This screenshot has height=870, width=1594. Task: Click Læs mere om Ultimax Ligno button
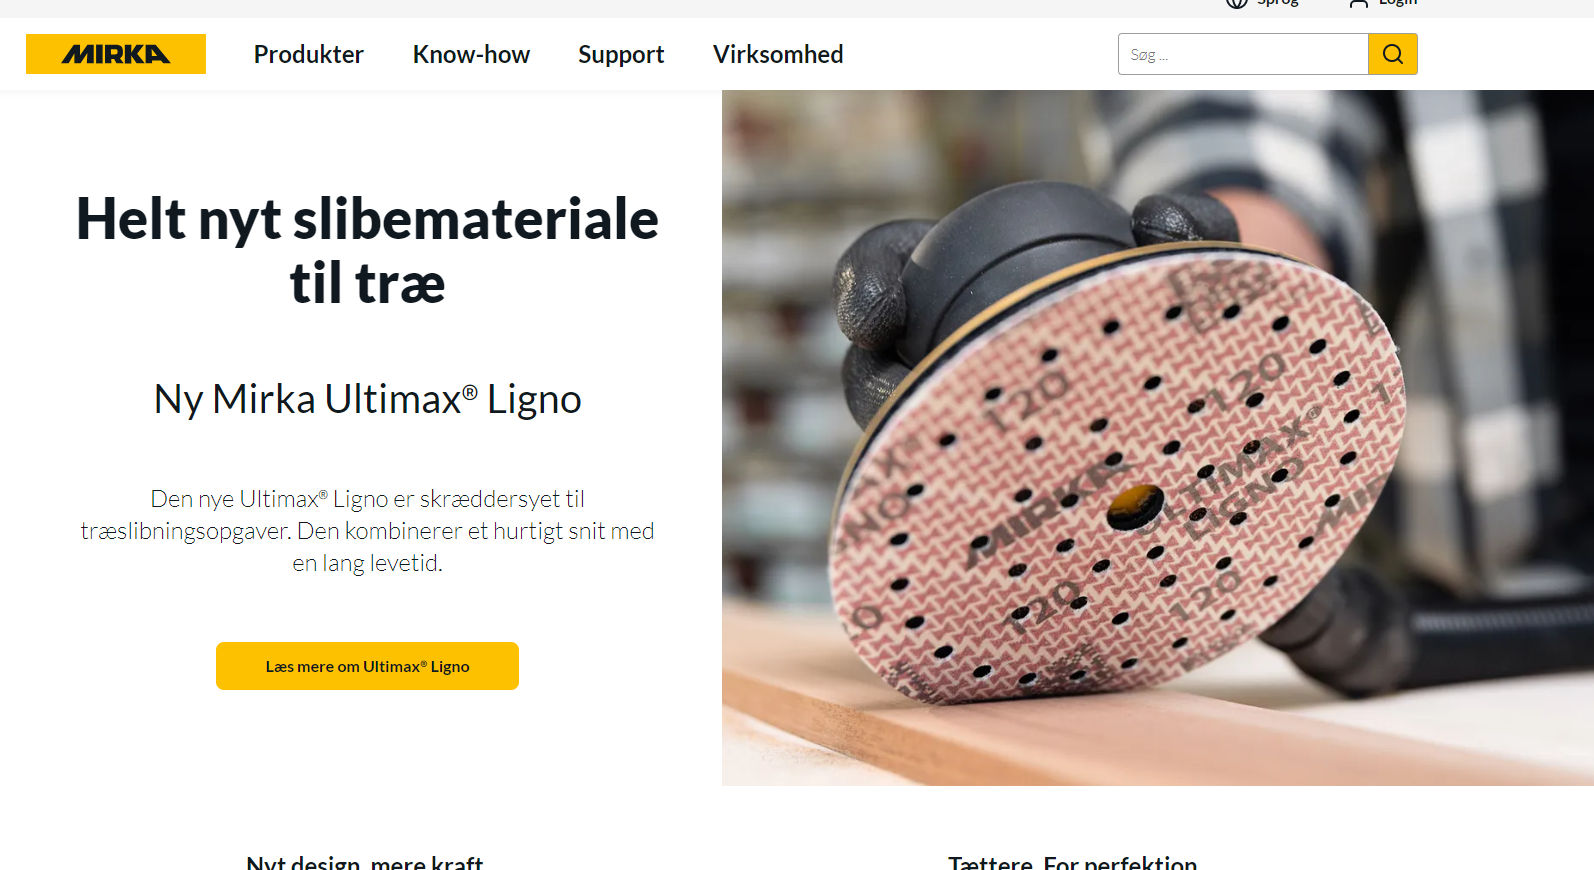coord(367,666)
